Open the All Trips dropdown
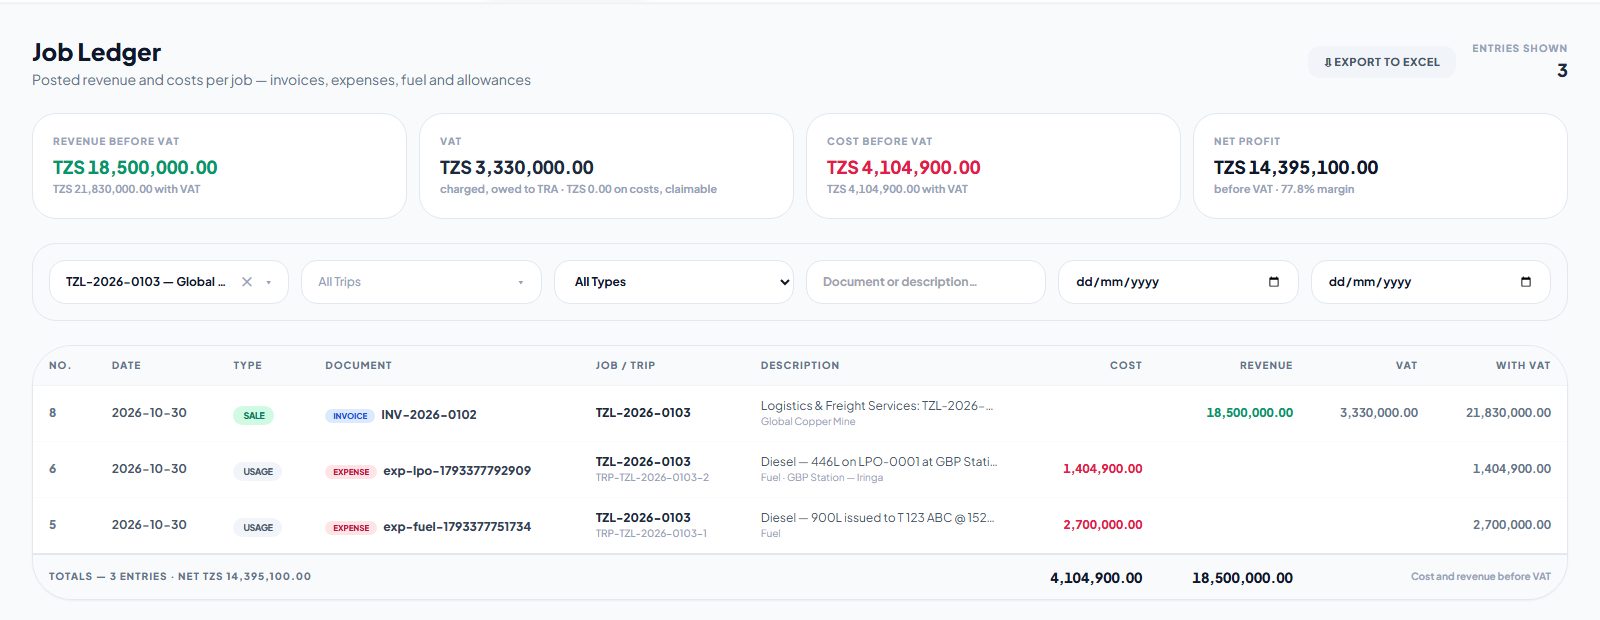This screenshot has height=620, width=1600. tap(421, 282)
